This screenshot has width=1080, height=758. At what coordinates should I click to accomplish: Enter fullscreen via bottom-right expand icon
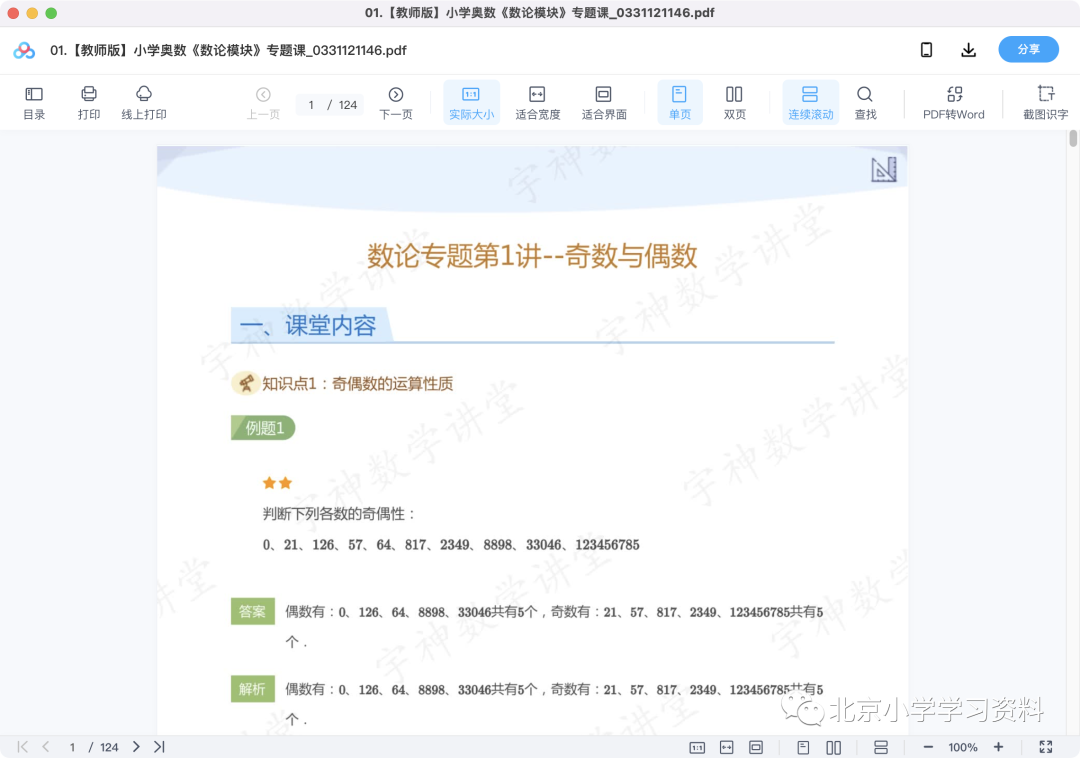[x=1046, y=748]
